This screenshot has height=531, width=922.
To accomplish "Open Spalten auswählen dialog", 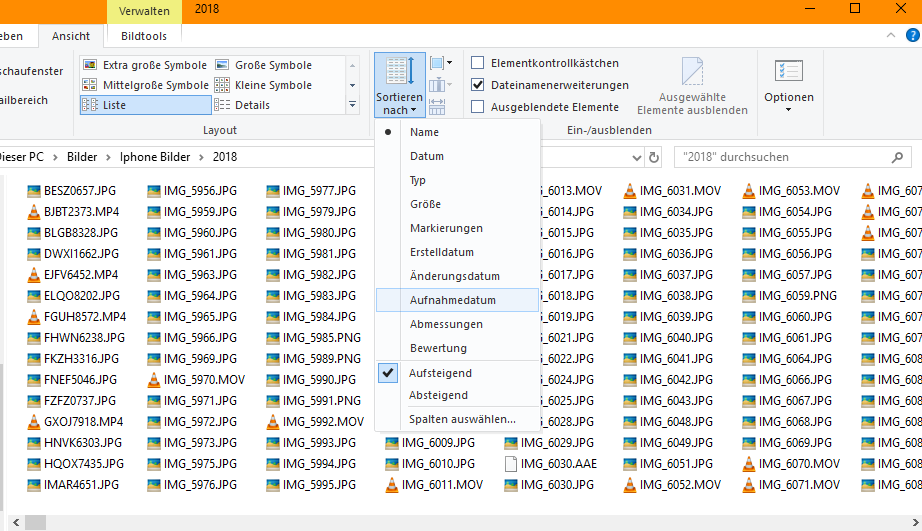I will coord(457,419).
